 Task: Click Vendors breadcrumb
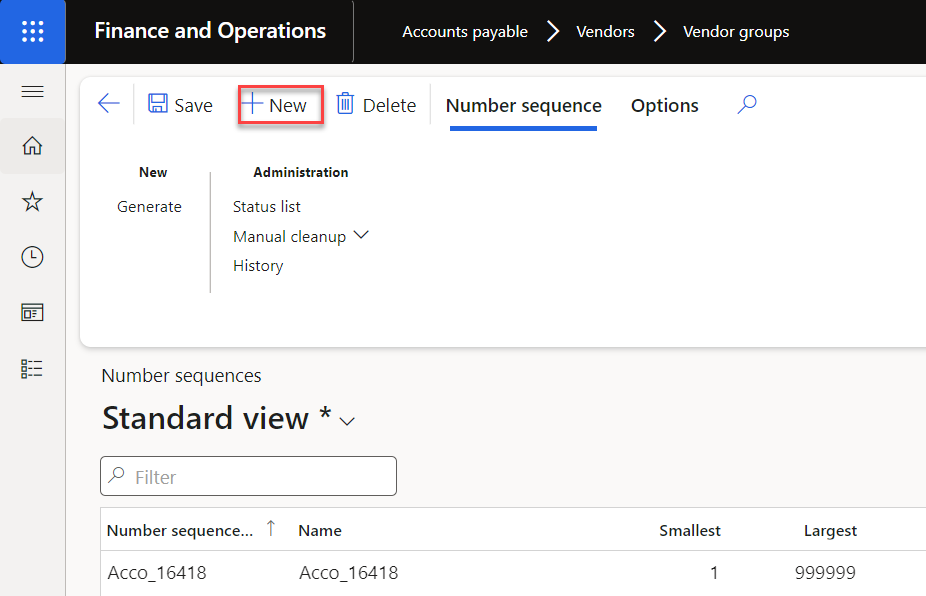point(605,31)
